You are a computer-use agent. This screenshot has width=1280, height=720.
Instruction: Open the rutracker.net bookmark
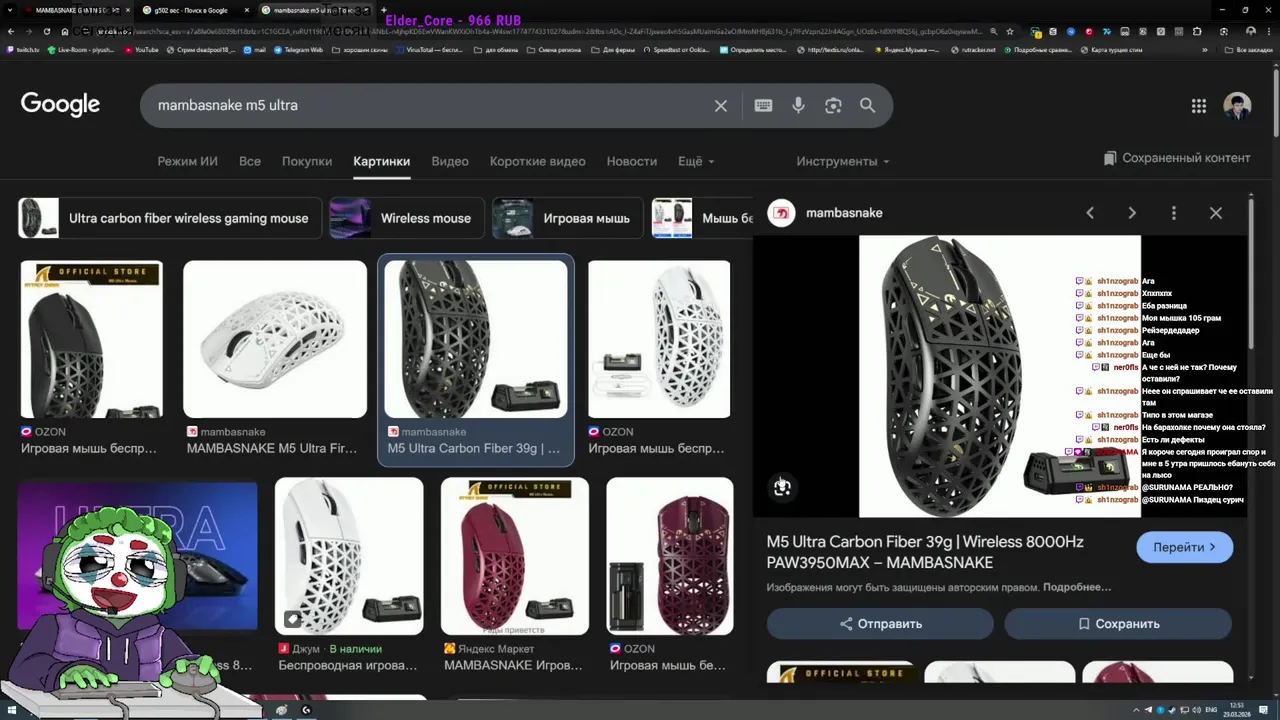click(x=974, y=49)
